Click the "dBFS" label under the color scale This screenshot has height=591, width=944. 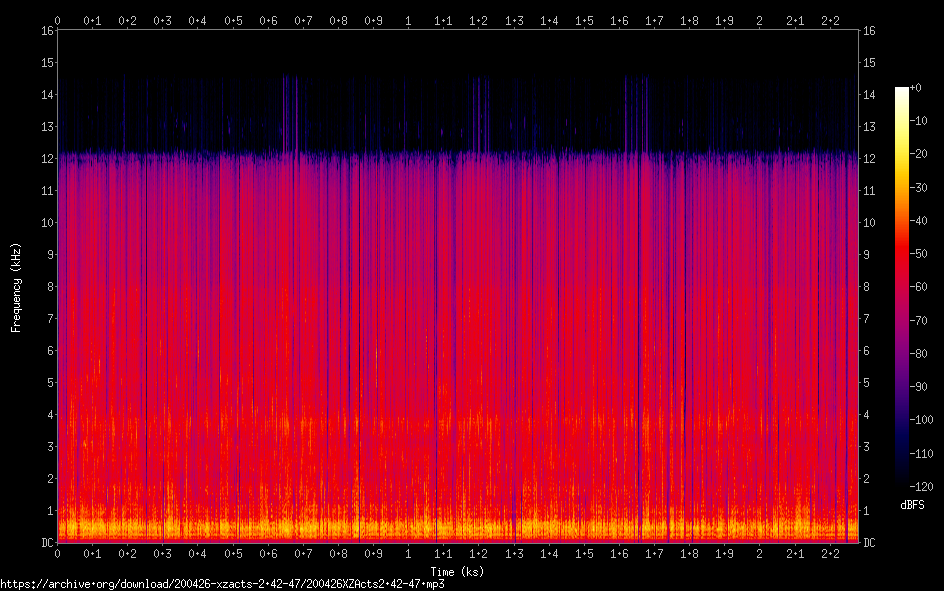(912, 505)
